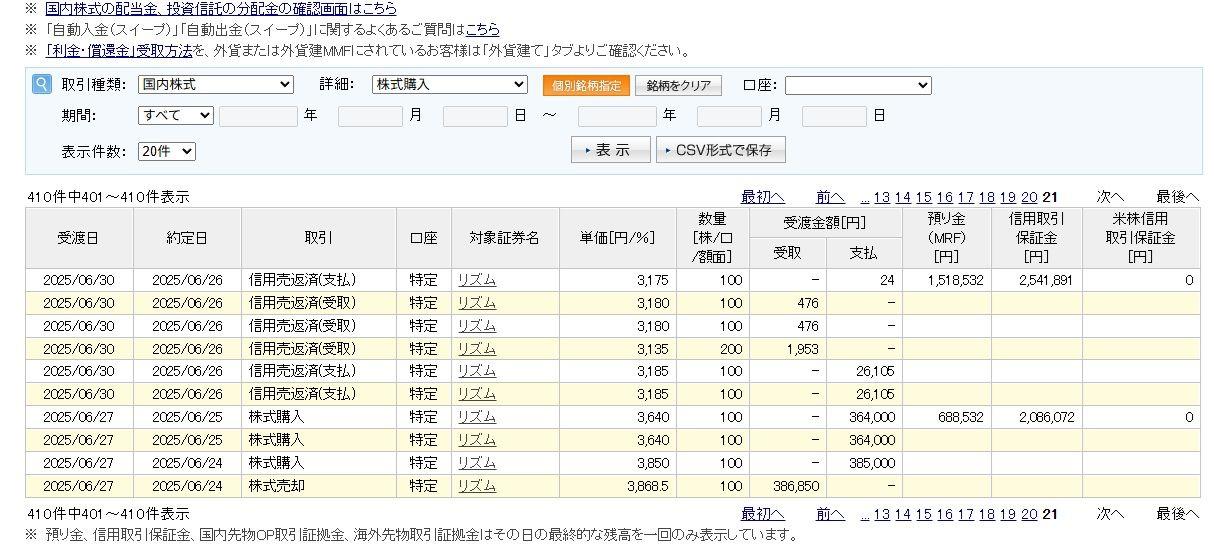Screen dimensions: 1214x558
Task: Open リズム link in first table row
Action: click(x=476, y=281)
